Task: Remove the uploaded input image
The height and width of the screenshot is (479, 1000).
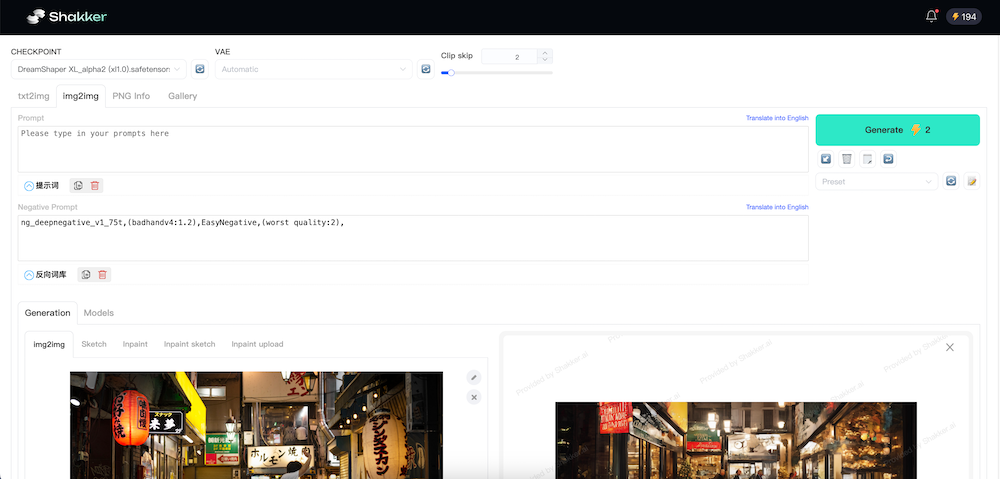Action: tap(474, 397)
